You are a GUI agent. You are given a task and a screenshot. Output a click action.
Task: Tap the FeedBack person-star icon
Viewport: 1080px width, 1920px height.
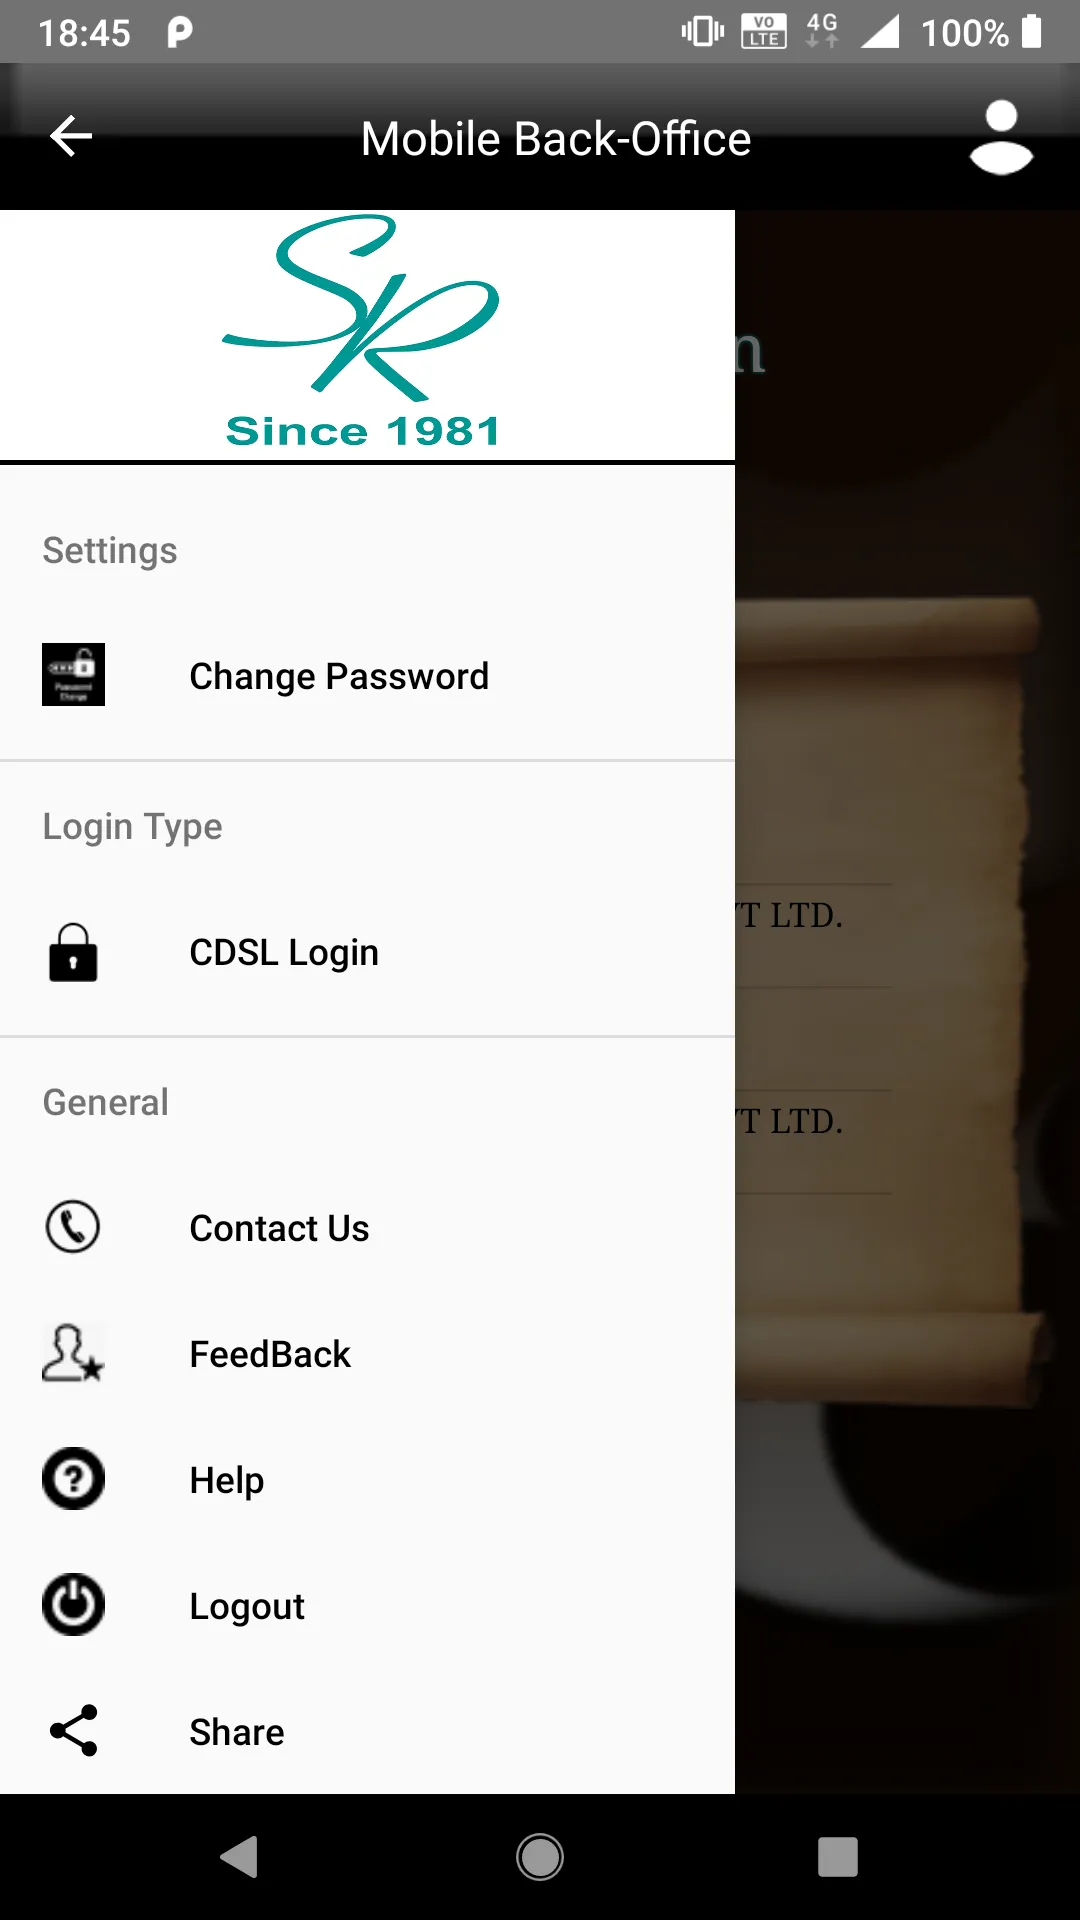pyautogui.click(x=73, y=1353)
